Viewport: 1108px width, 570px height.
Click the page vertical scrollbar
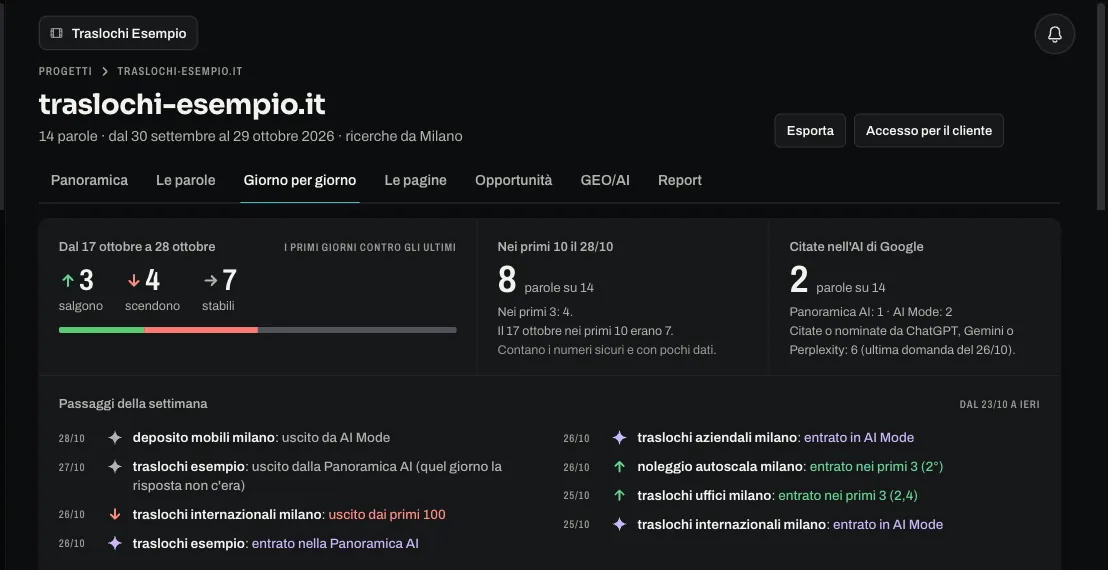click(x=1100, y=106)
